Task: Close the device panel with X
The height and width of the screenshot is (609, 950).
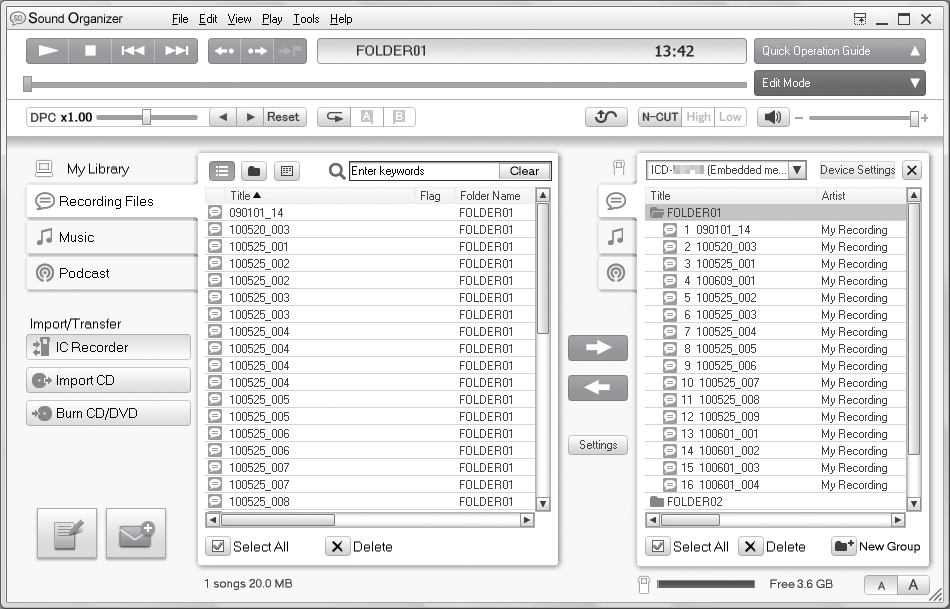Action: [912, 170]
